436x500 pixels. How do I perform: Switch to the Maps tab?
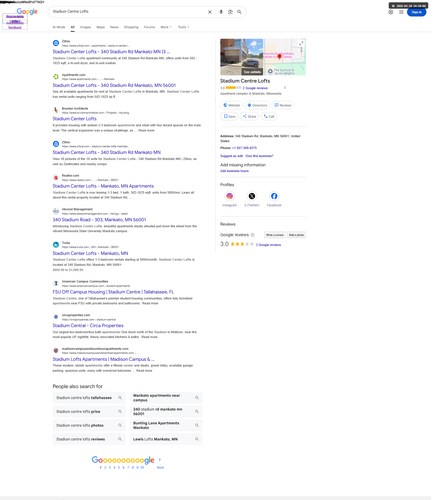pyautogui.click(x=101, y=27)
